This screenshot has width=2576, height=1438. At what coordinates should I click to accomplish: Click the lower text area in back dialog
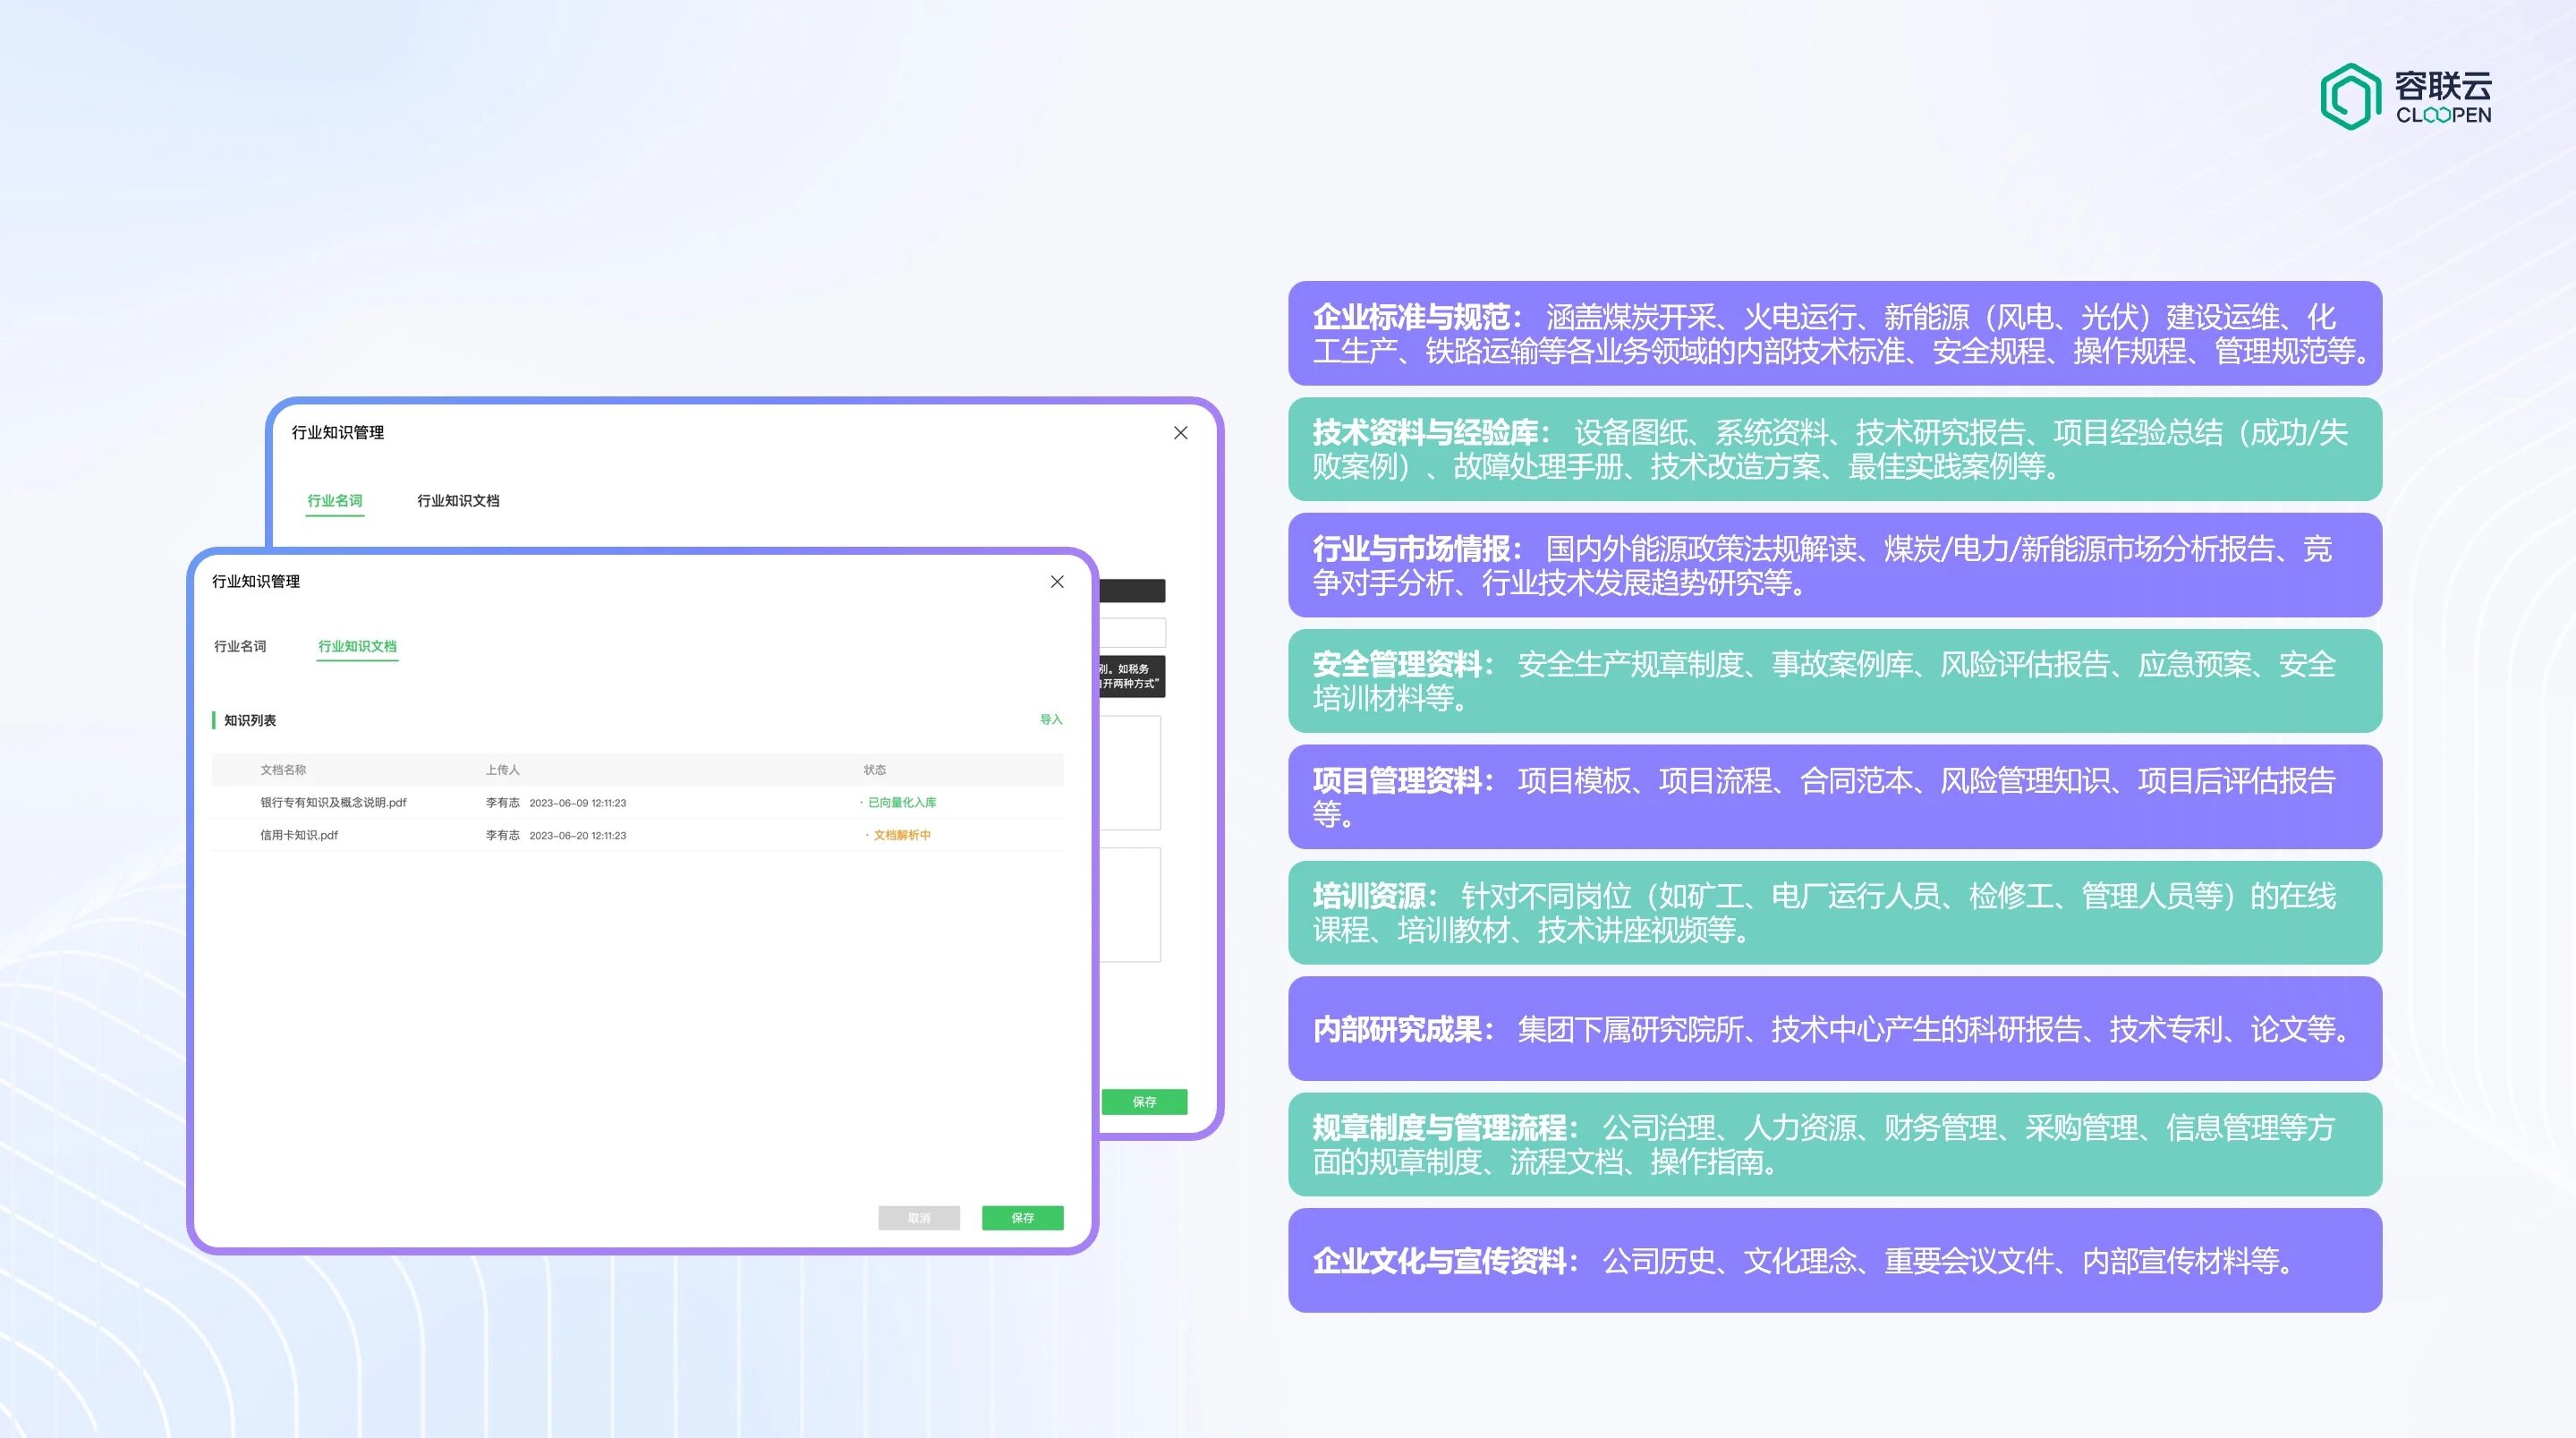1130,905
